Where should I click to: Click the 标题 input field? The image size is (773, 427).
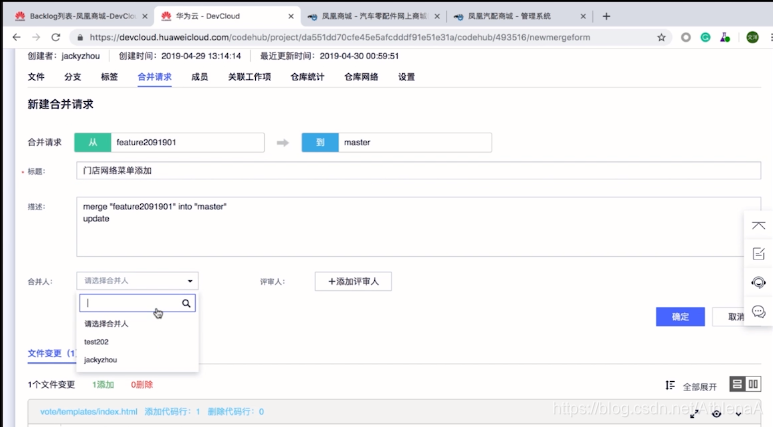[x=418, y=171]
